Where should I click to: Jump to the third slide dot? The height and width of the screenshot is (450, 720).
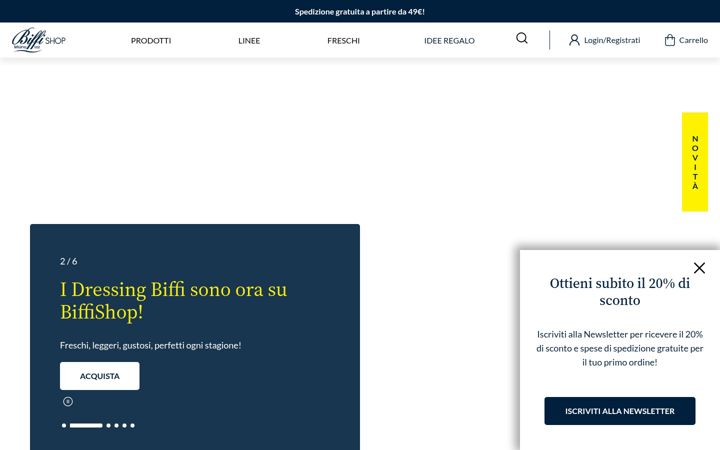click(108, 426)
